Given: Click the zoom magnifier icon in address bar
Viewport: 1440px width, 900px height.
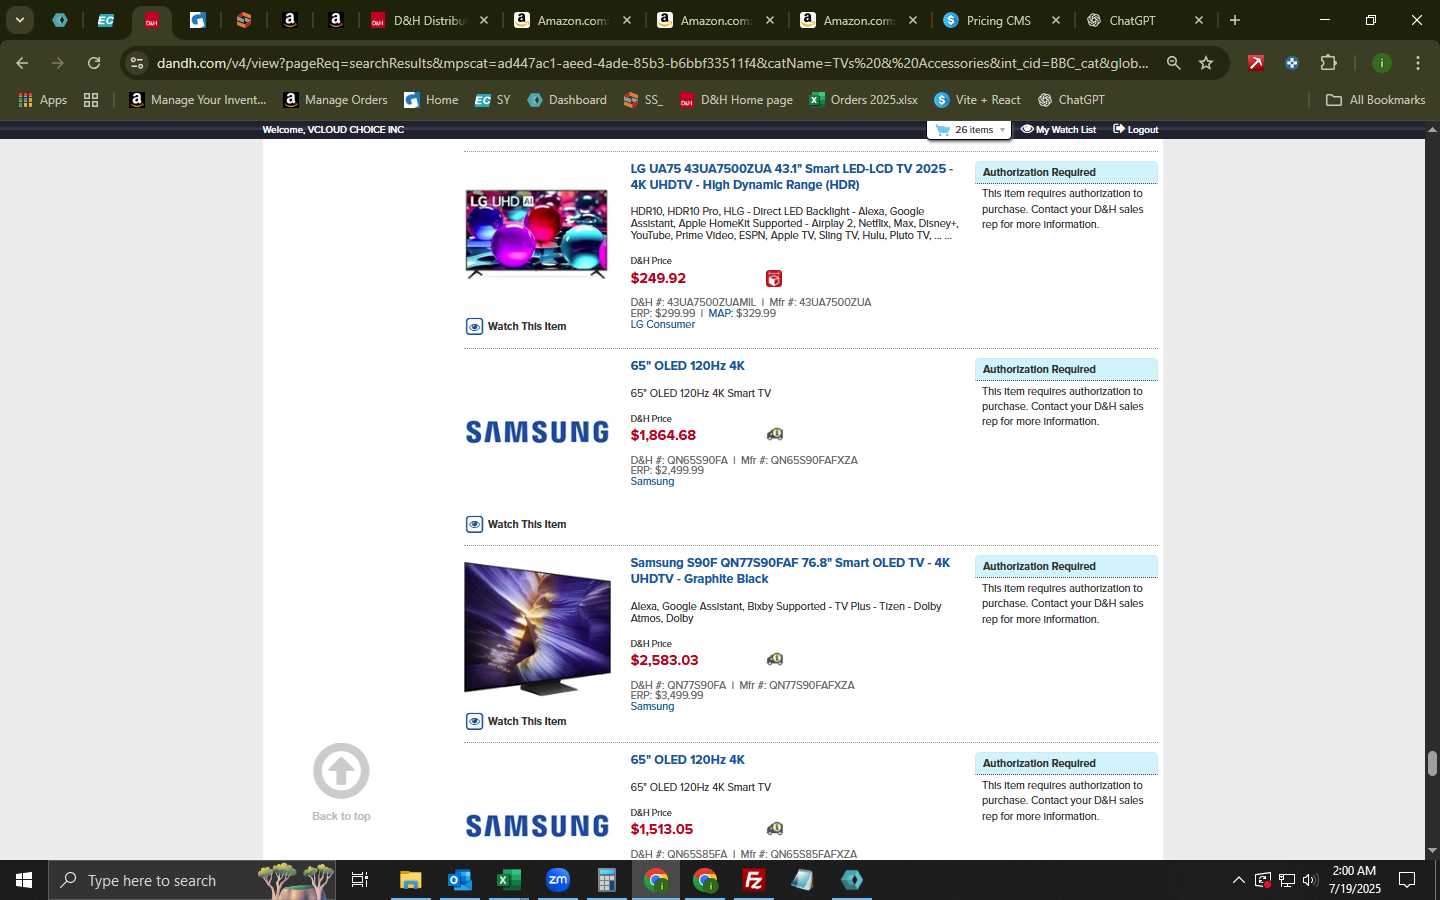Looking at the screenshot, I should (x=1173, y=63).
